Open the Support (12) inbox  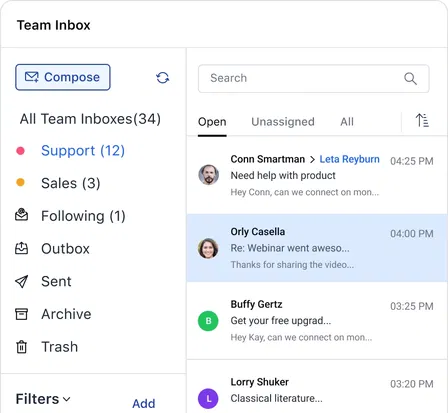(x=83, y=151)
